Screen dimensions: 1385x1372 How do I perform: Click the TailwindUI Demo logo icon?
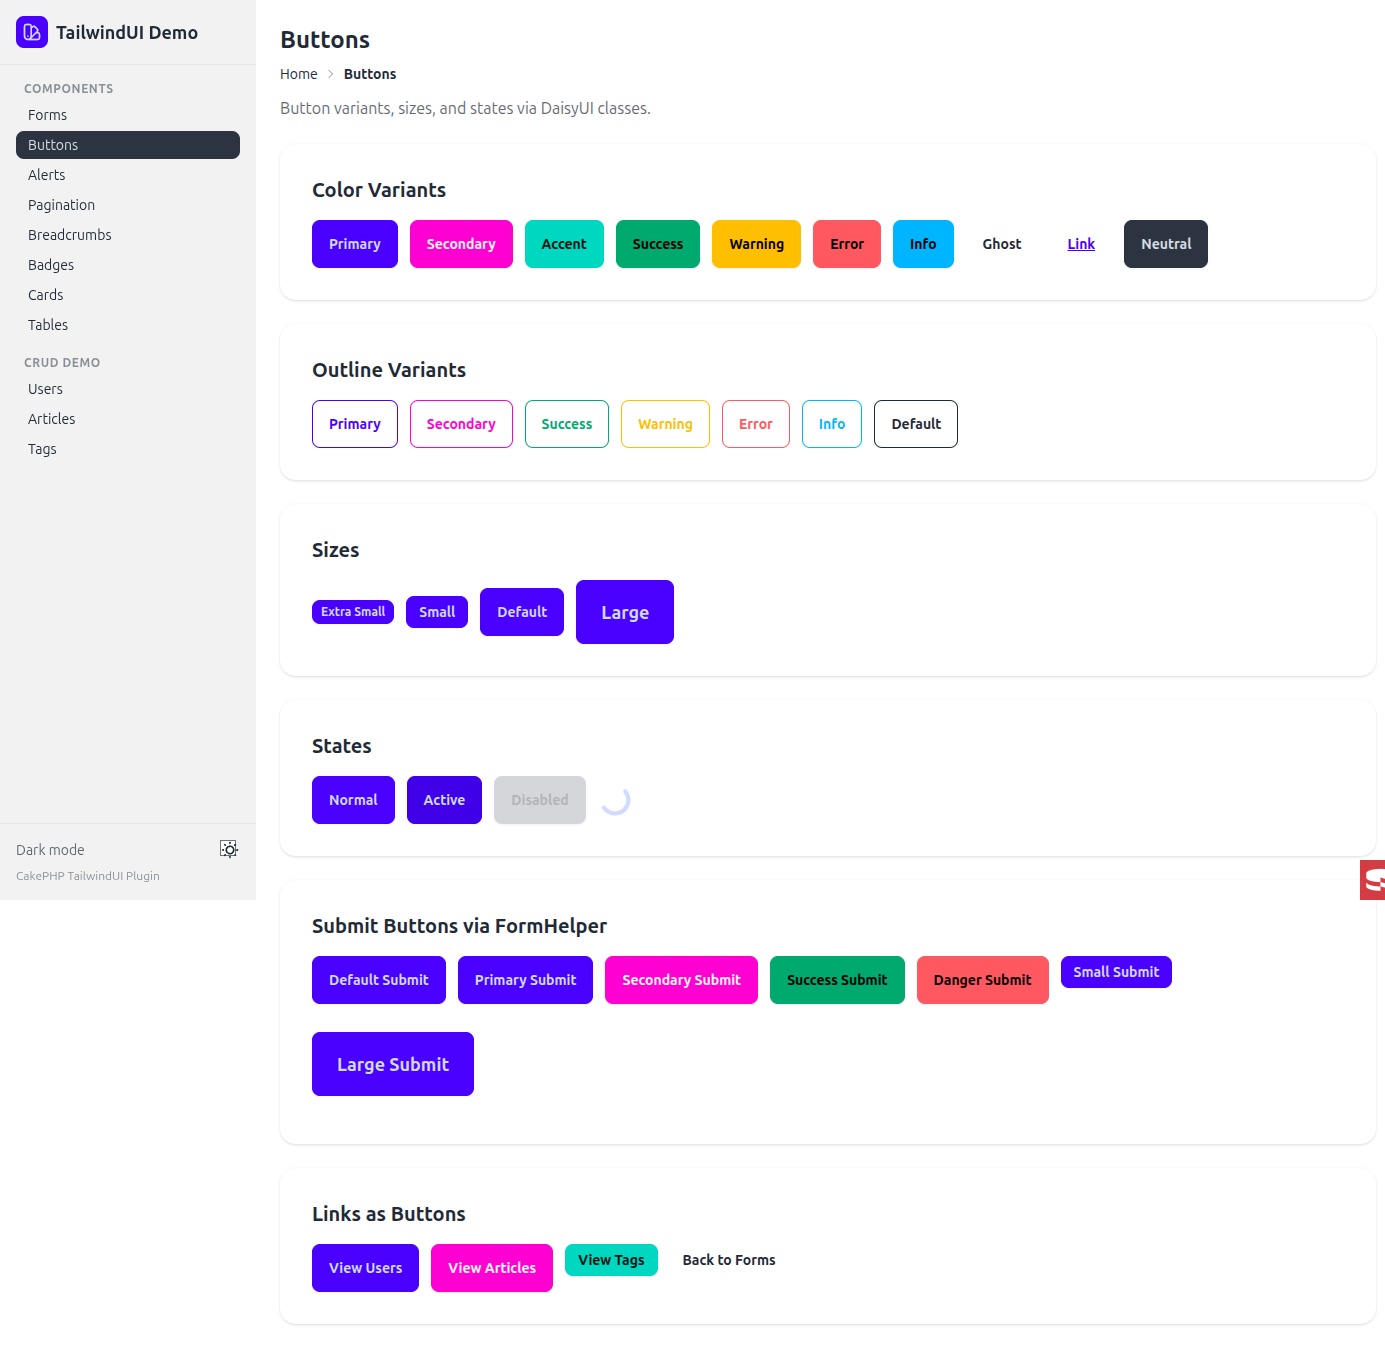[32, 32]
